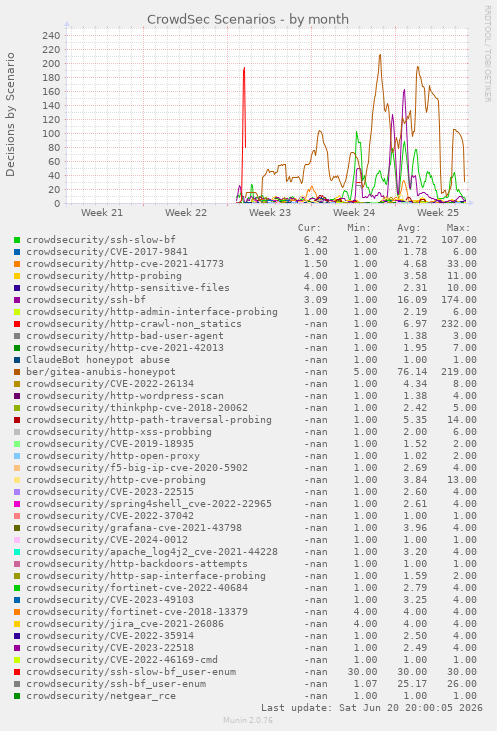This screenshot has height=731, width=497.
Task: Click the Max: column header
Action: (458, 228)
